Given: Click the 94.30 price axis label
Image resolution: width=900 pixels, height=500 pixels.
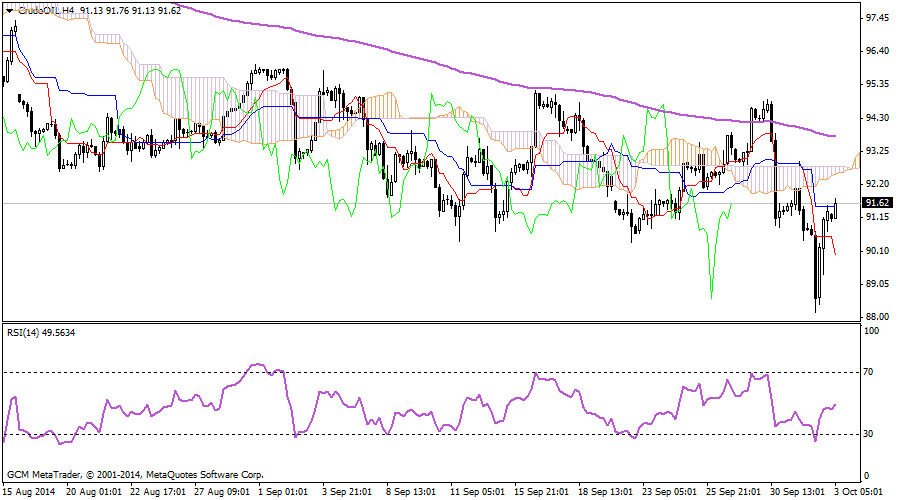Looking at the screenshot, I should point(879,117).
